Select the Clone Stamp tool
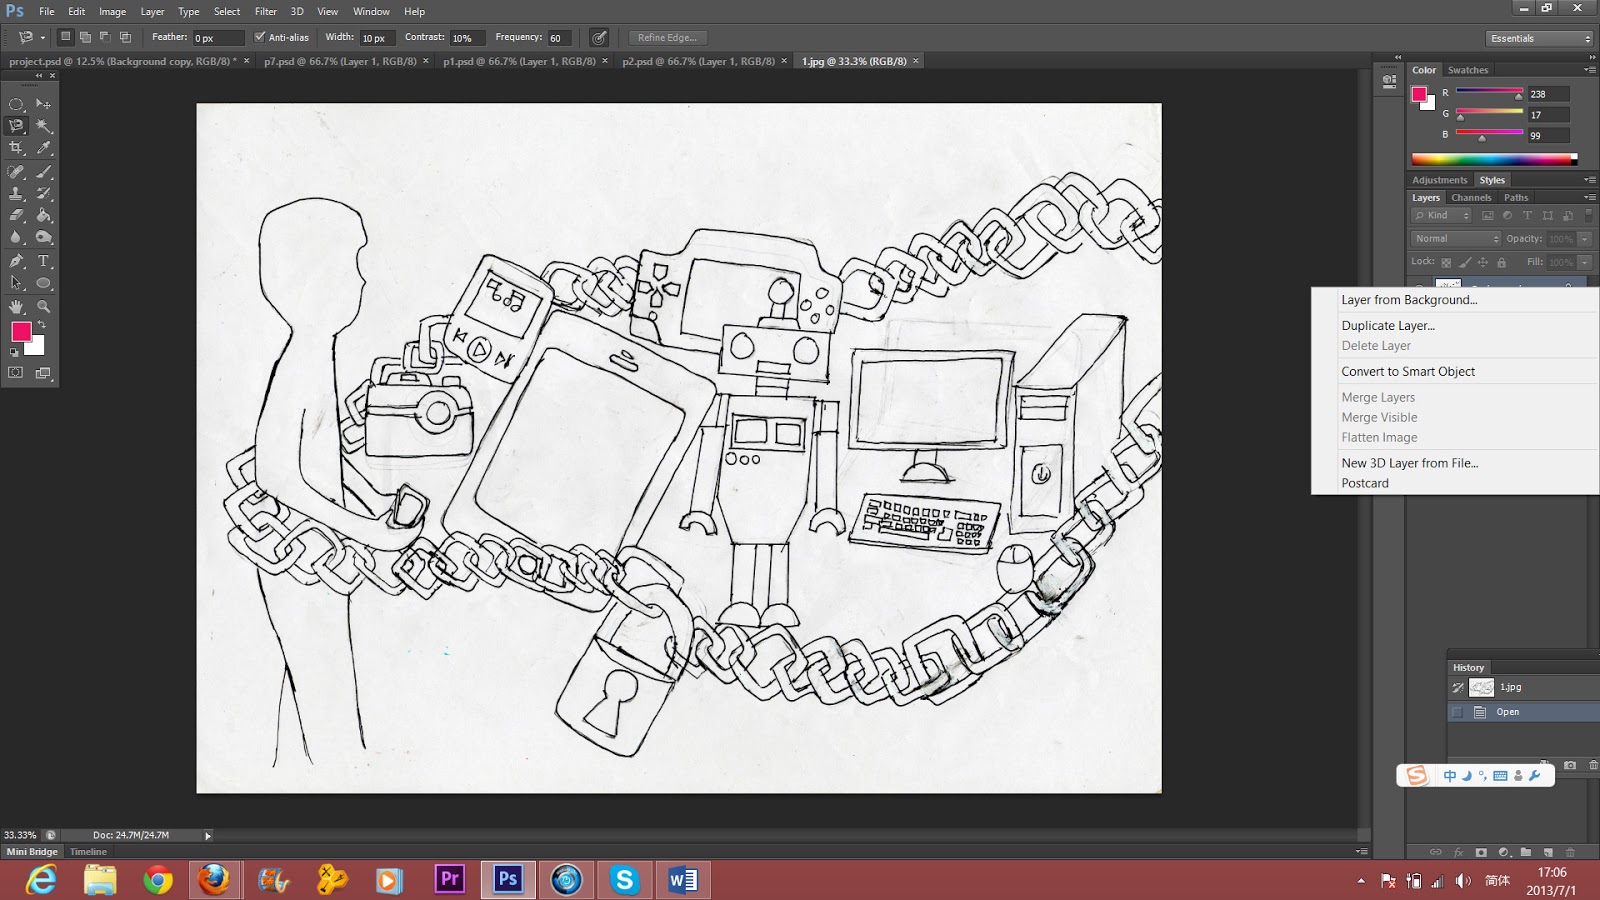Image resolution: width=1600 pixels, height=900 pixels. (x=16, y=193)
